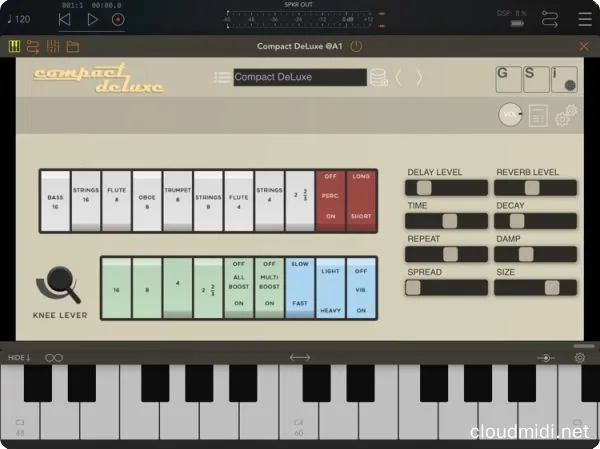The width and height of the screenshot is (600, 449).
Task: Toggle the Flute 8 tab
Action: coord(116,201)
